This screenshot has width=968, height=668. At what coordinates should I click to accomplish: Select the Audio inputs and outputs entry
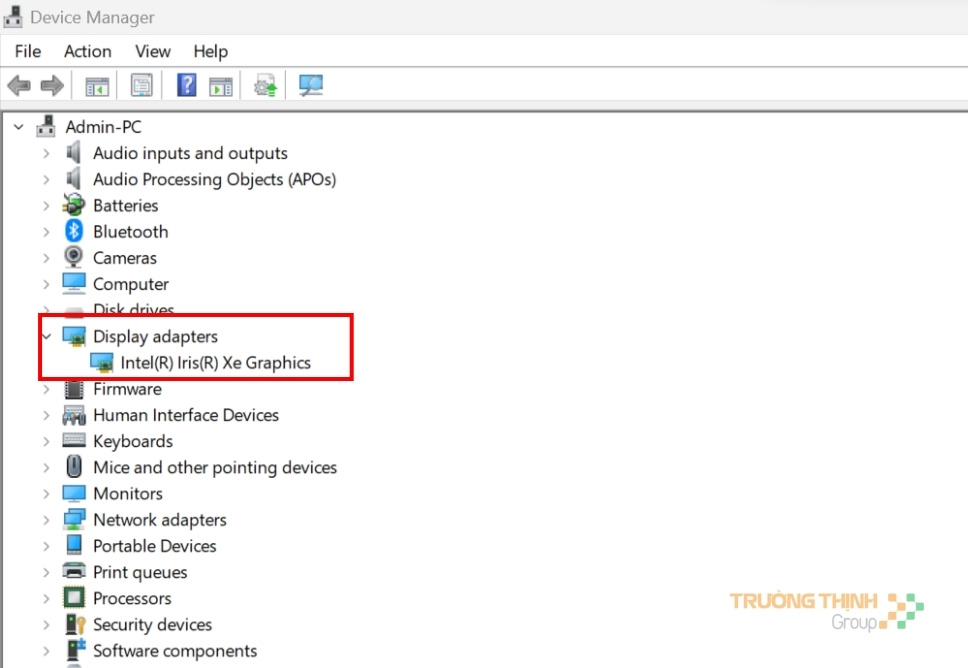click(190, 153)
